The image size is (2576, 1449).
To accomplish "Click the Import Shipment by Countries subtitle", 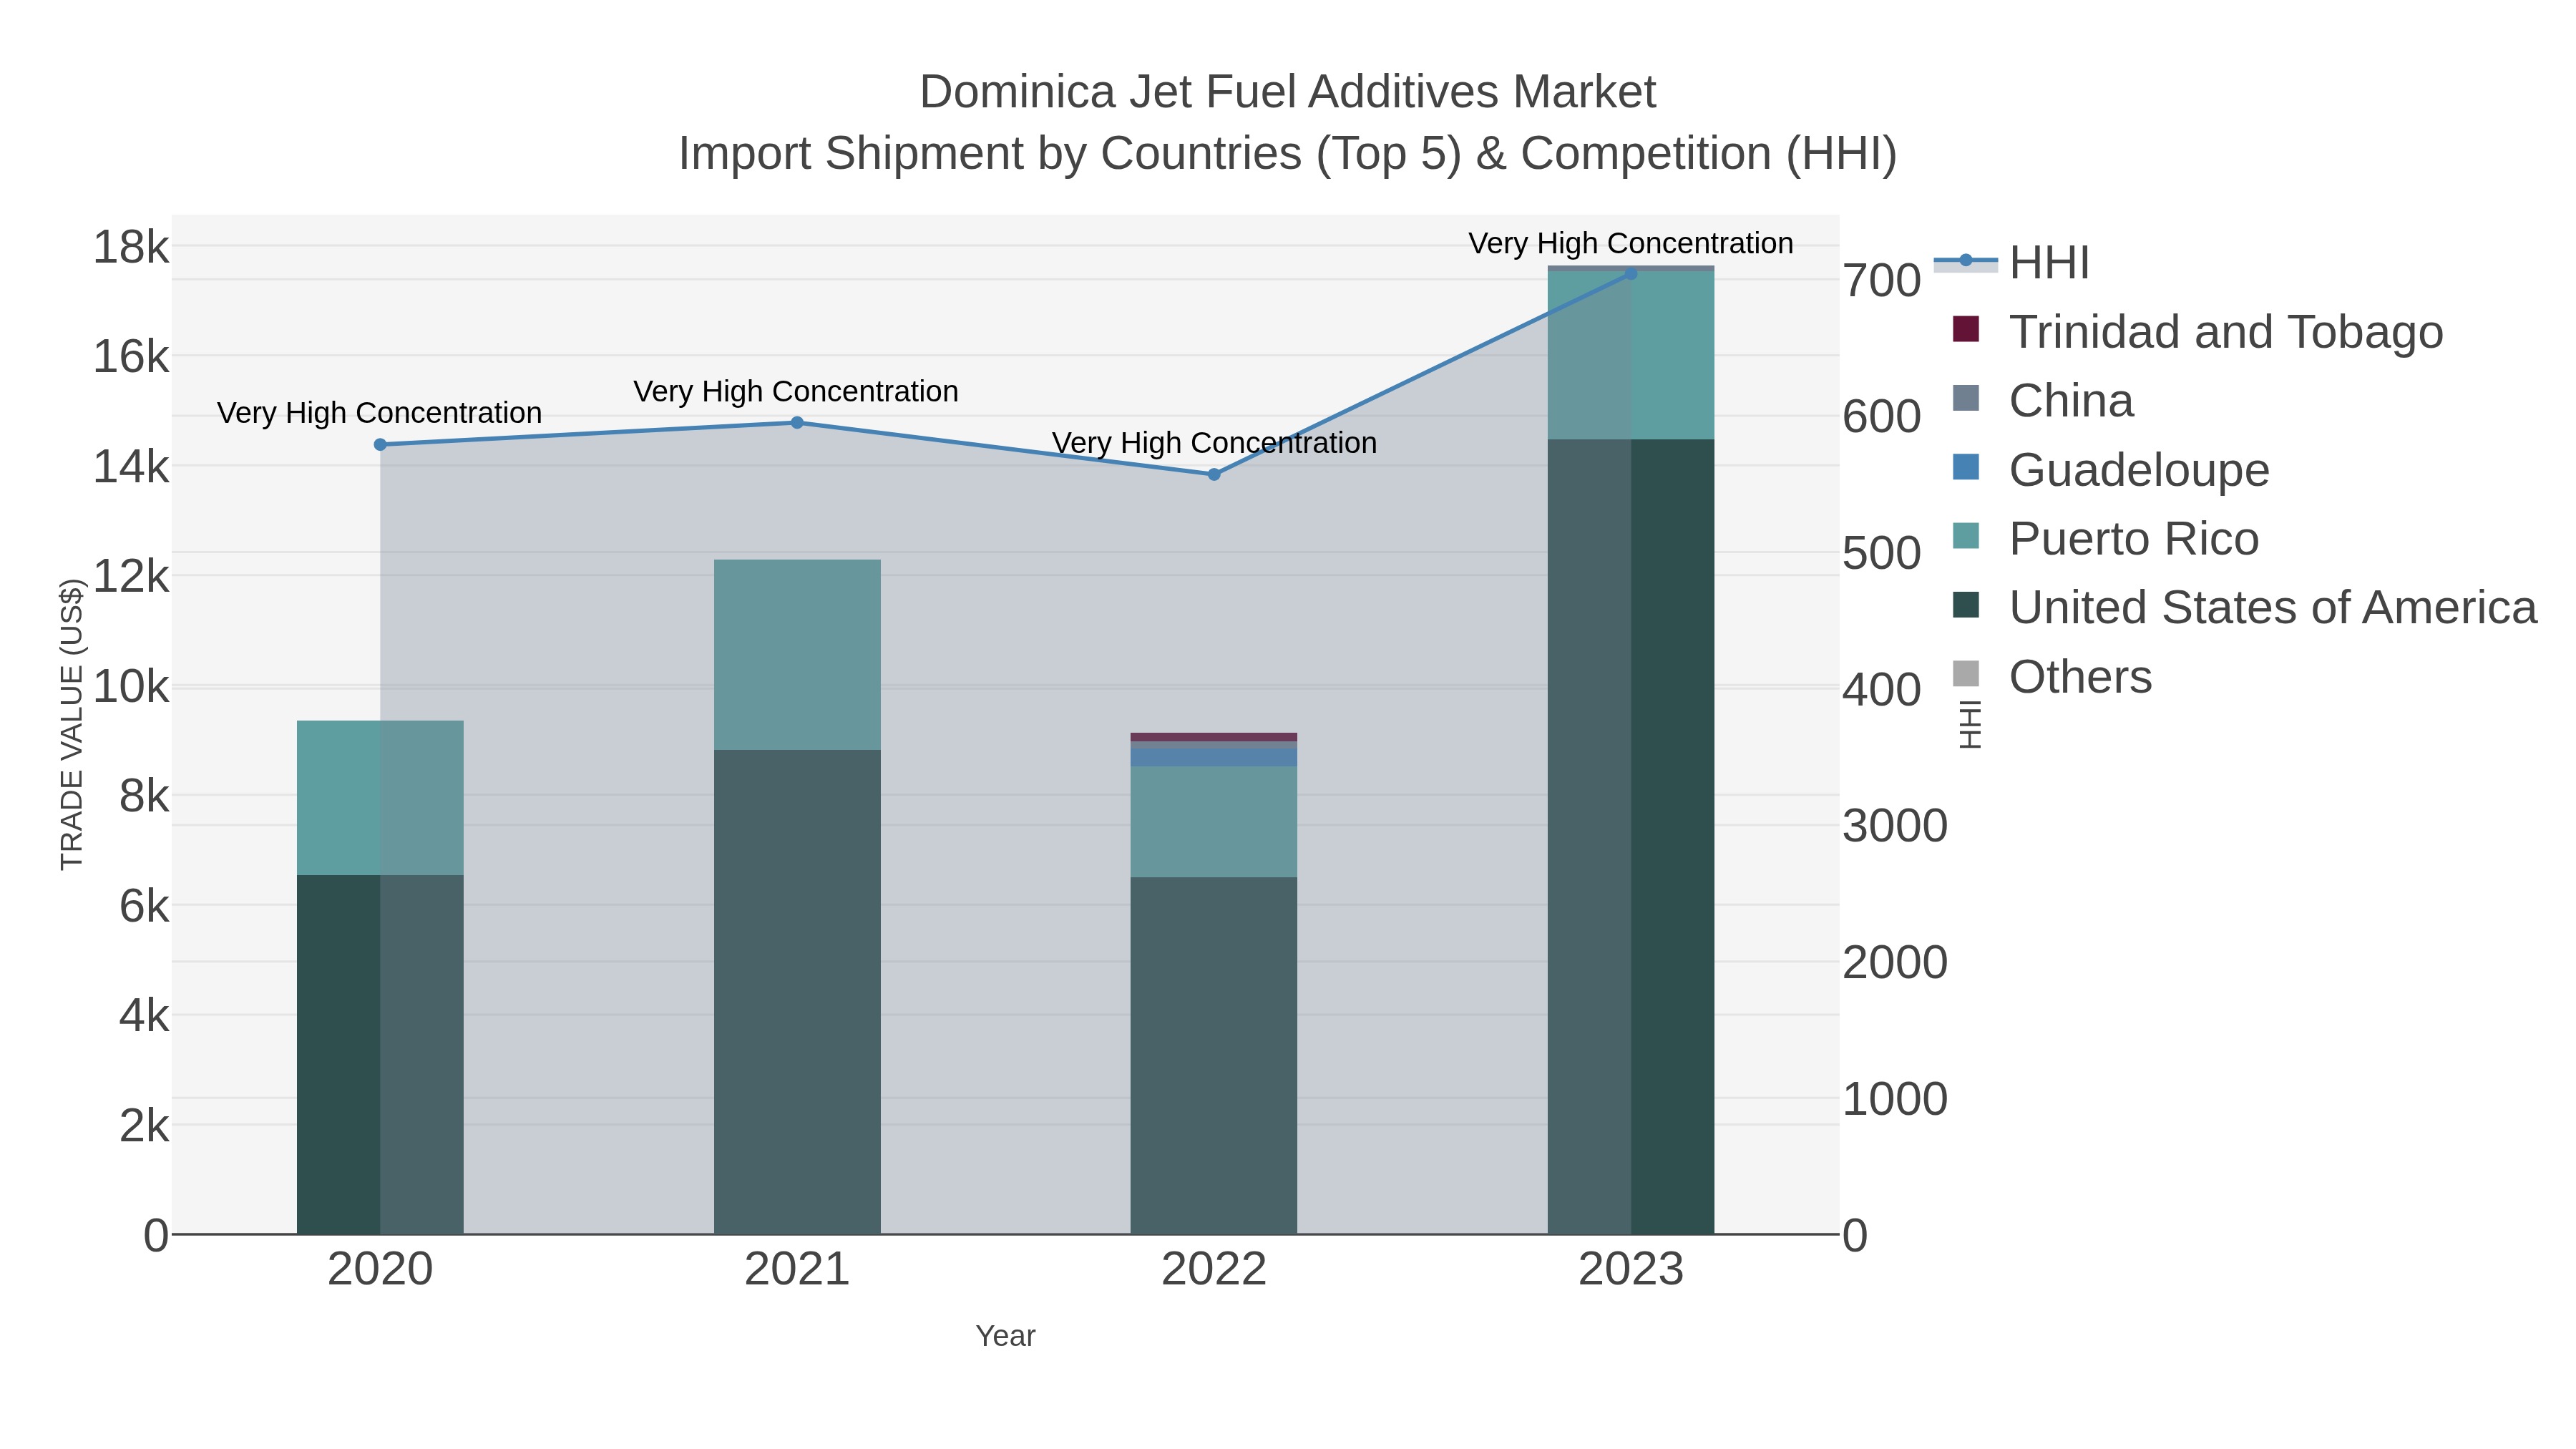I will pos(1288,154).
